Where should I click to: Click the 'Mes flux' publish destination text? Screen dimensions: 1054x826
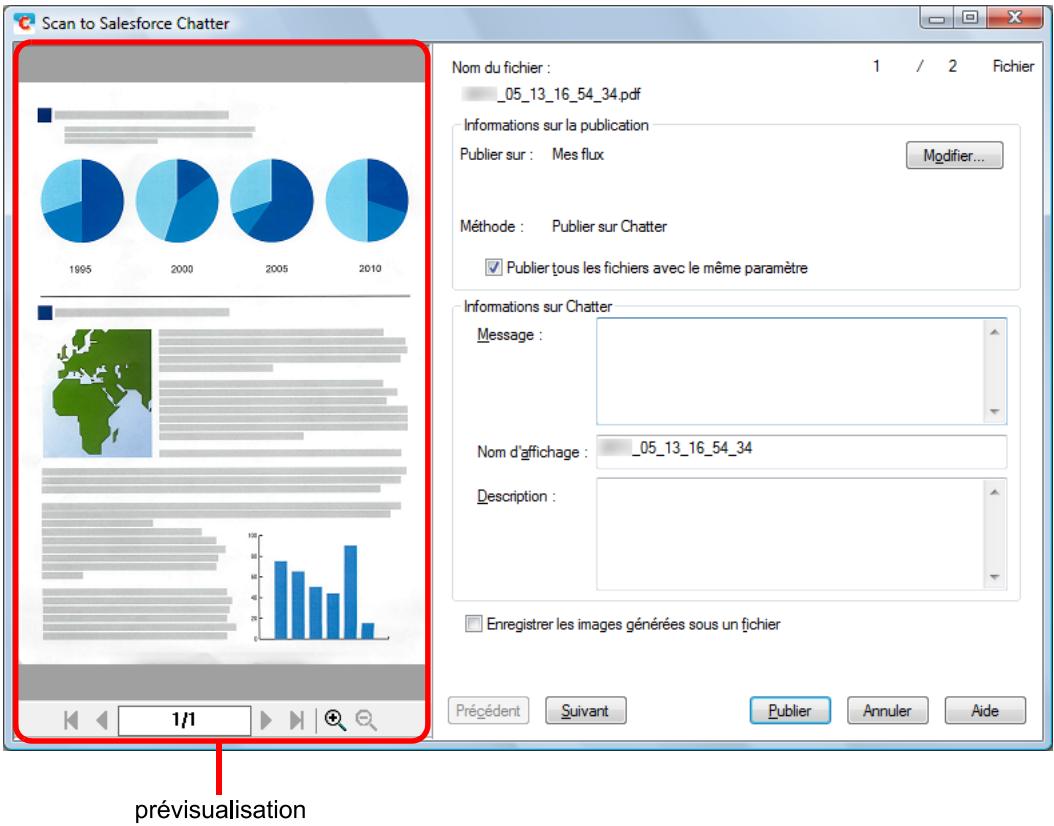(578, 155)
